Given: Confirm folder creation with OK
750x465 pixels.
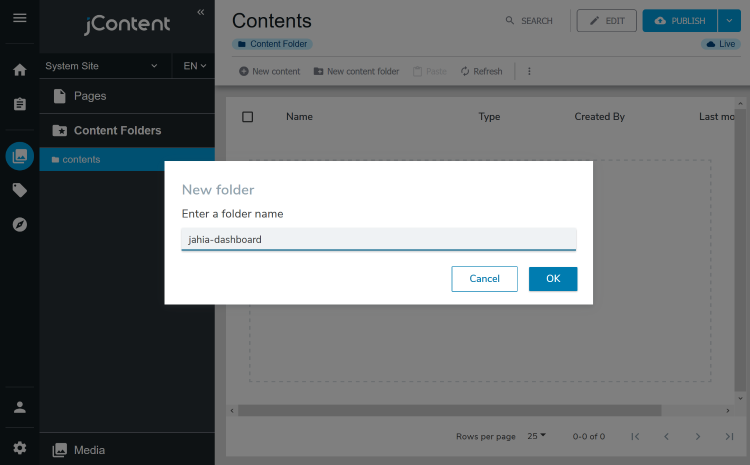Looking at the screenshot, I should tap(553, 279).
